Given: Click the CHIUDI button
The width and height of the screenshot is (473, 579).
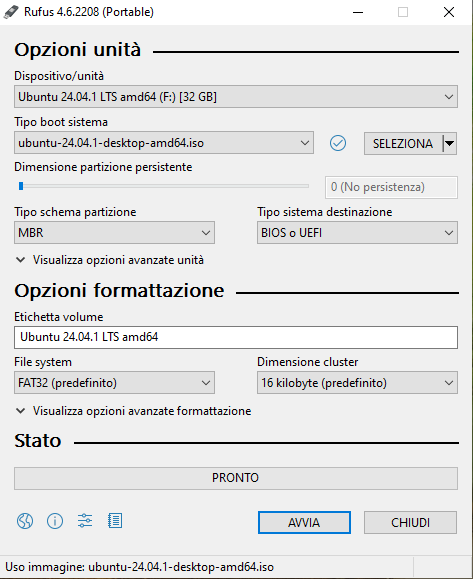Looking at the screenshot, I should 410,523.
